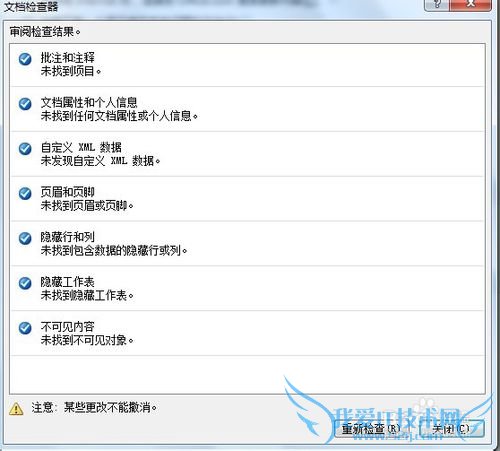Click 未找到任何文档属性或个人信息 result text
The height and width of the screenshot is (451, 500).
click(119, 116)
